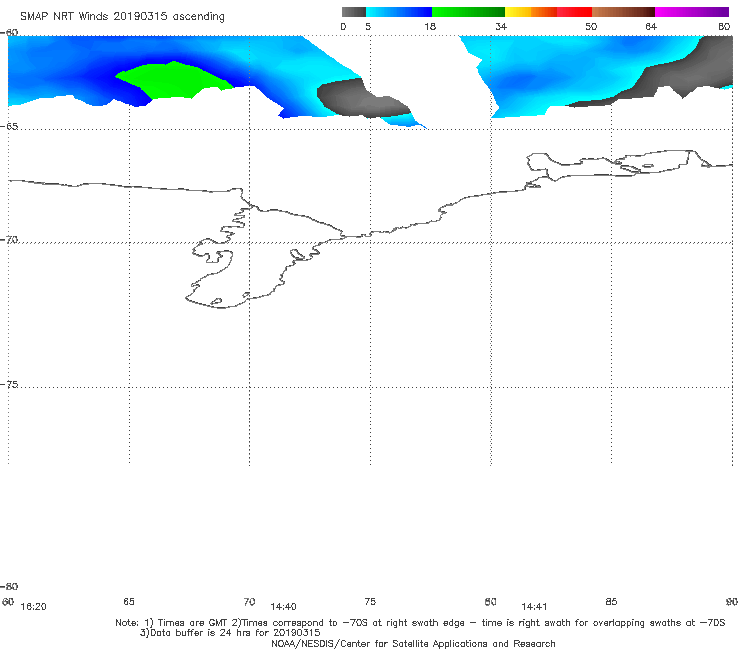The height and width of the screenshot is (650, 740).
Task: Click the green high-wind patch on the map
Action: coord(174,79)
